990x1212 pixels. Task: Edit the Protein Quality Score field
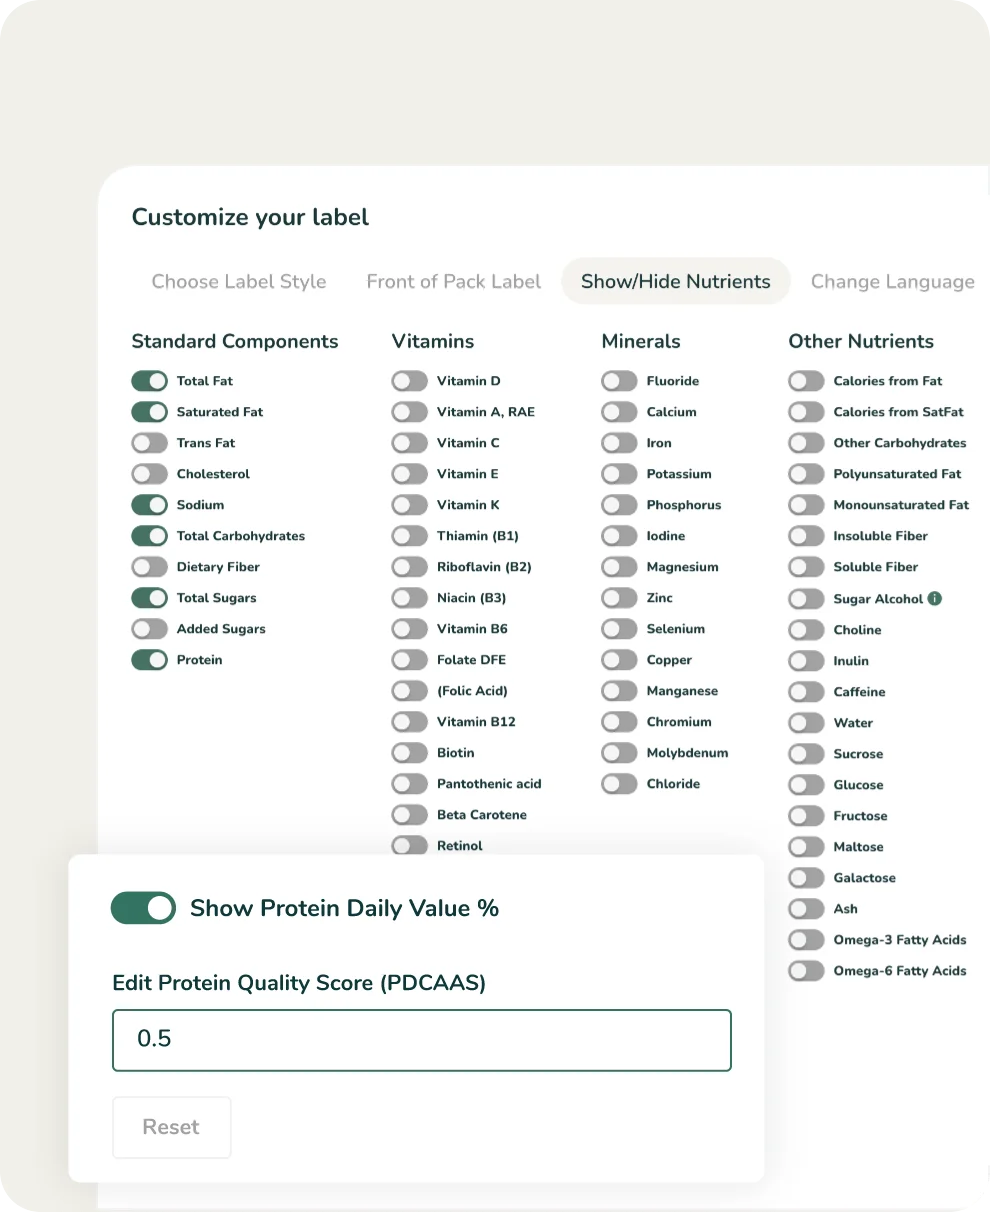point(421,1040)
